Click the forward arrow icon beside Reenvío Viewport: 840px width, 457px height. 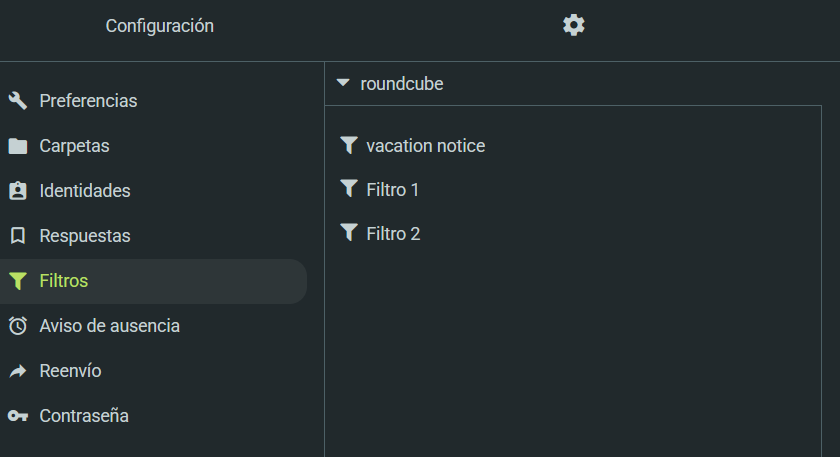[x=18, y=371]
